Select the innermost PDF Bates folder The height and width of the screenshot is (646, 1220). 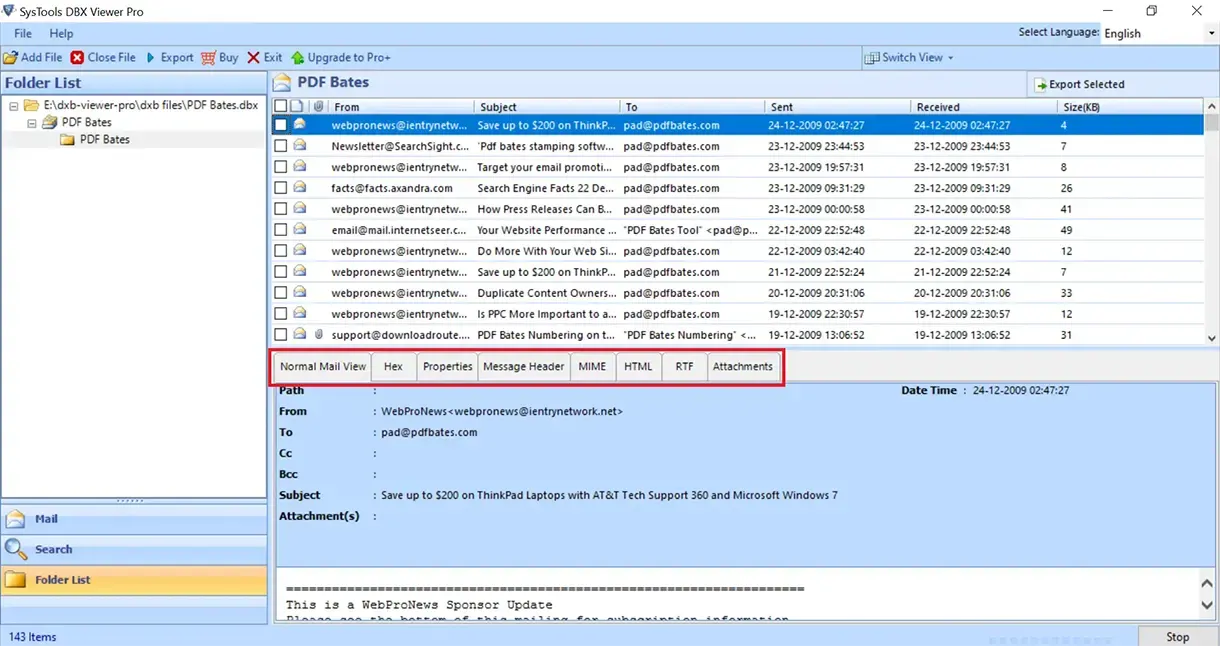click(x=95, y=139)
